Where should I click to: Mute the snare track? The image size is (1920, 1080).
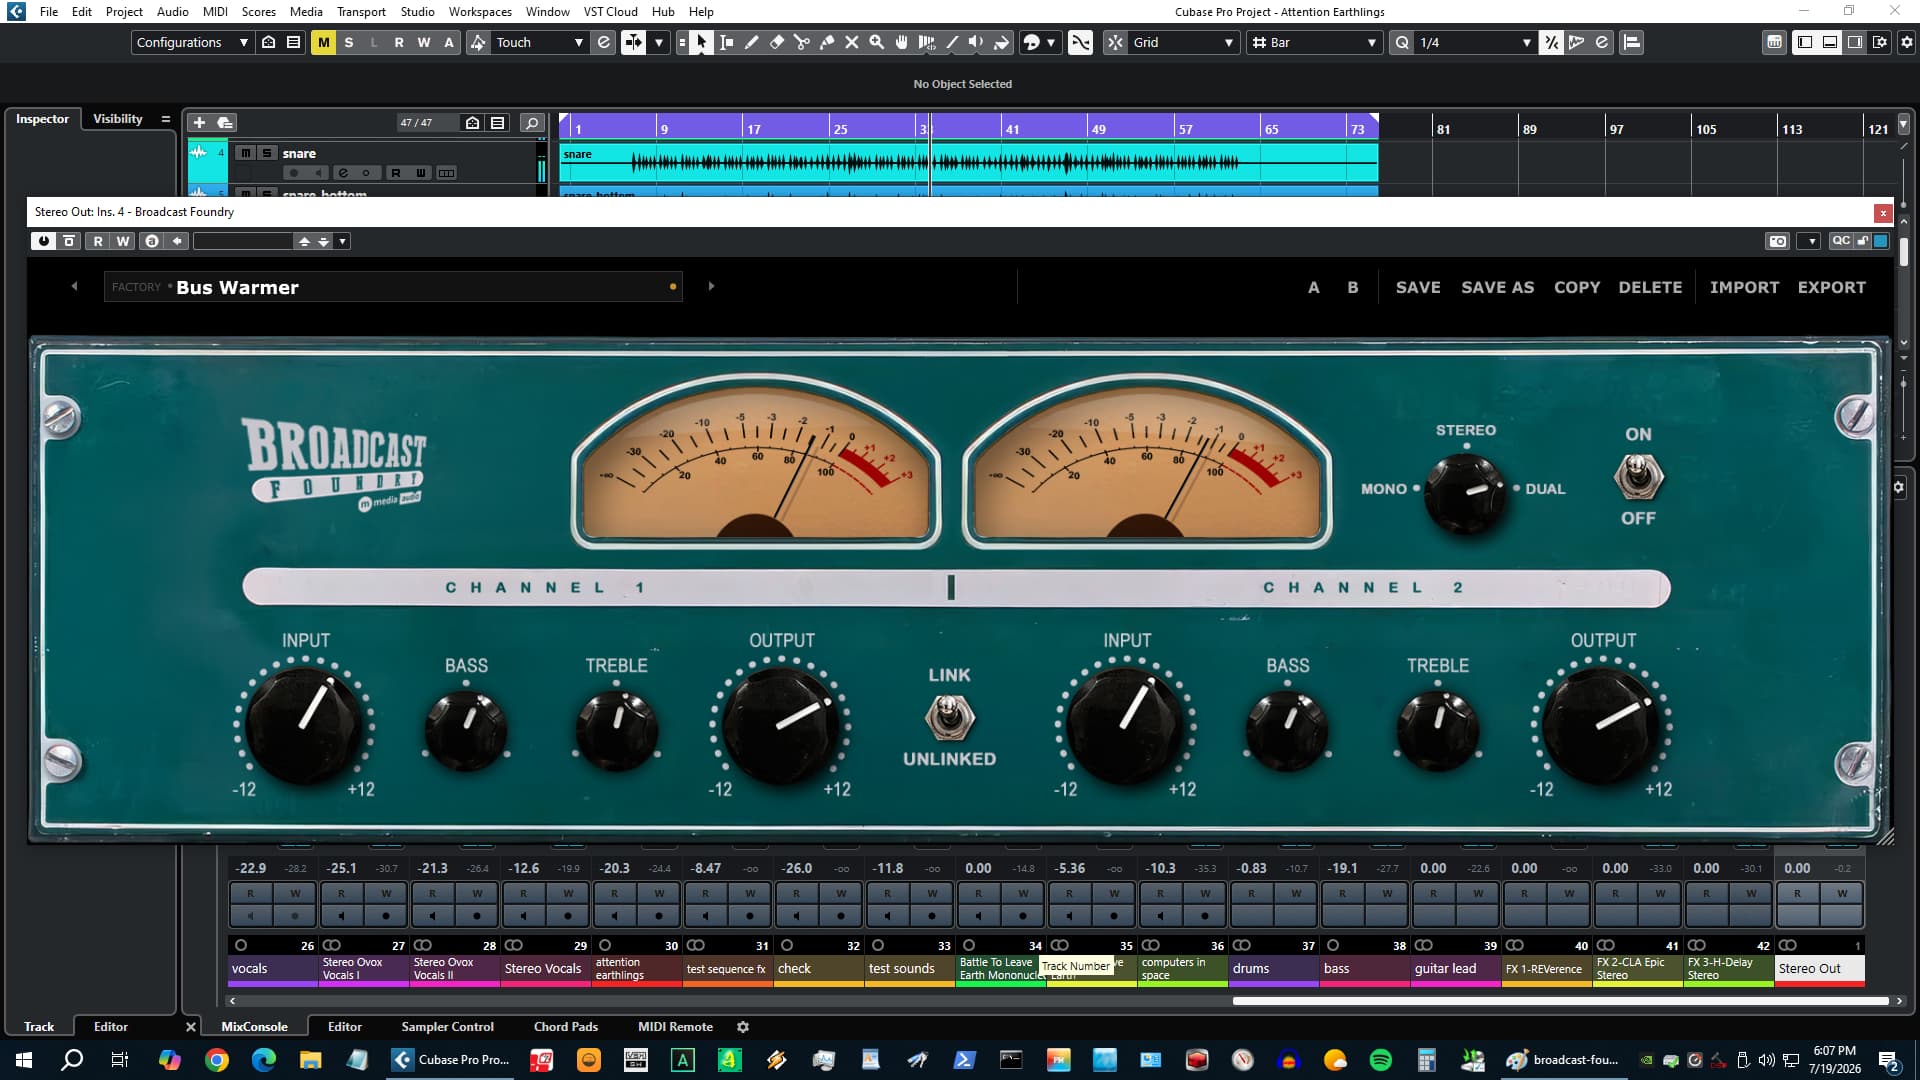tap(245, 153)
